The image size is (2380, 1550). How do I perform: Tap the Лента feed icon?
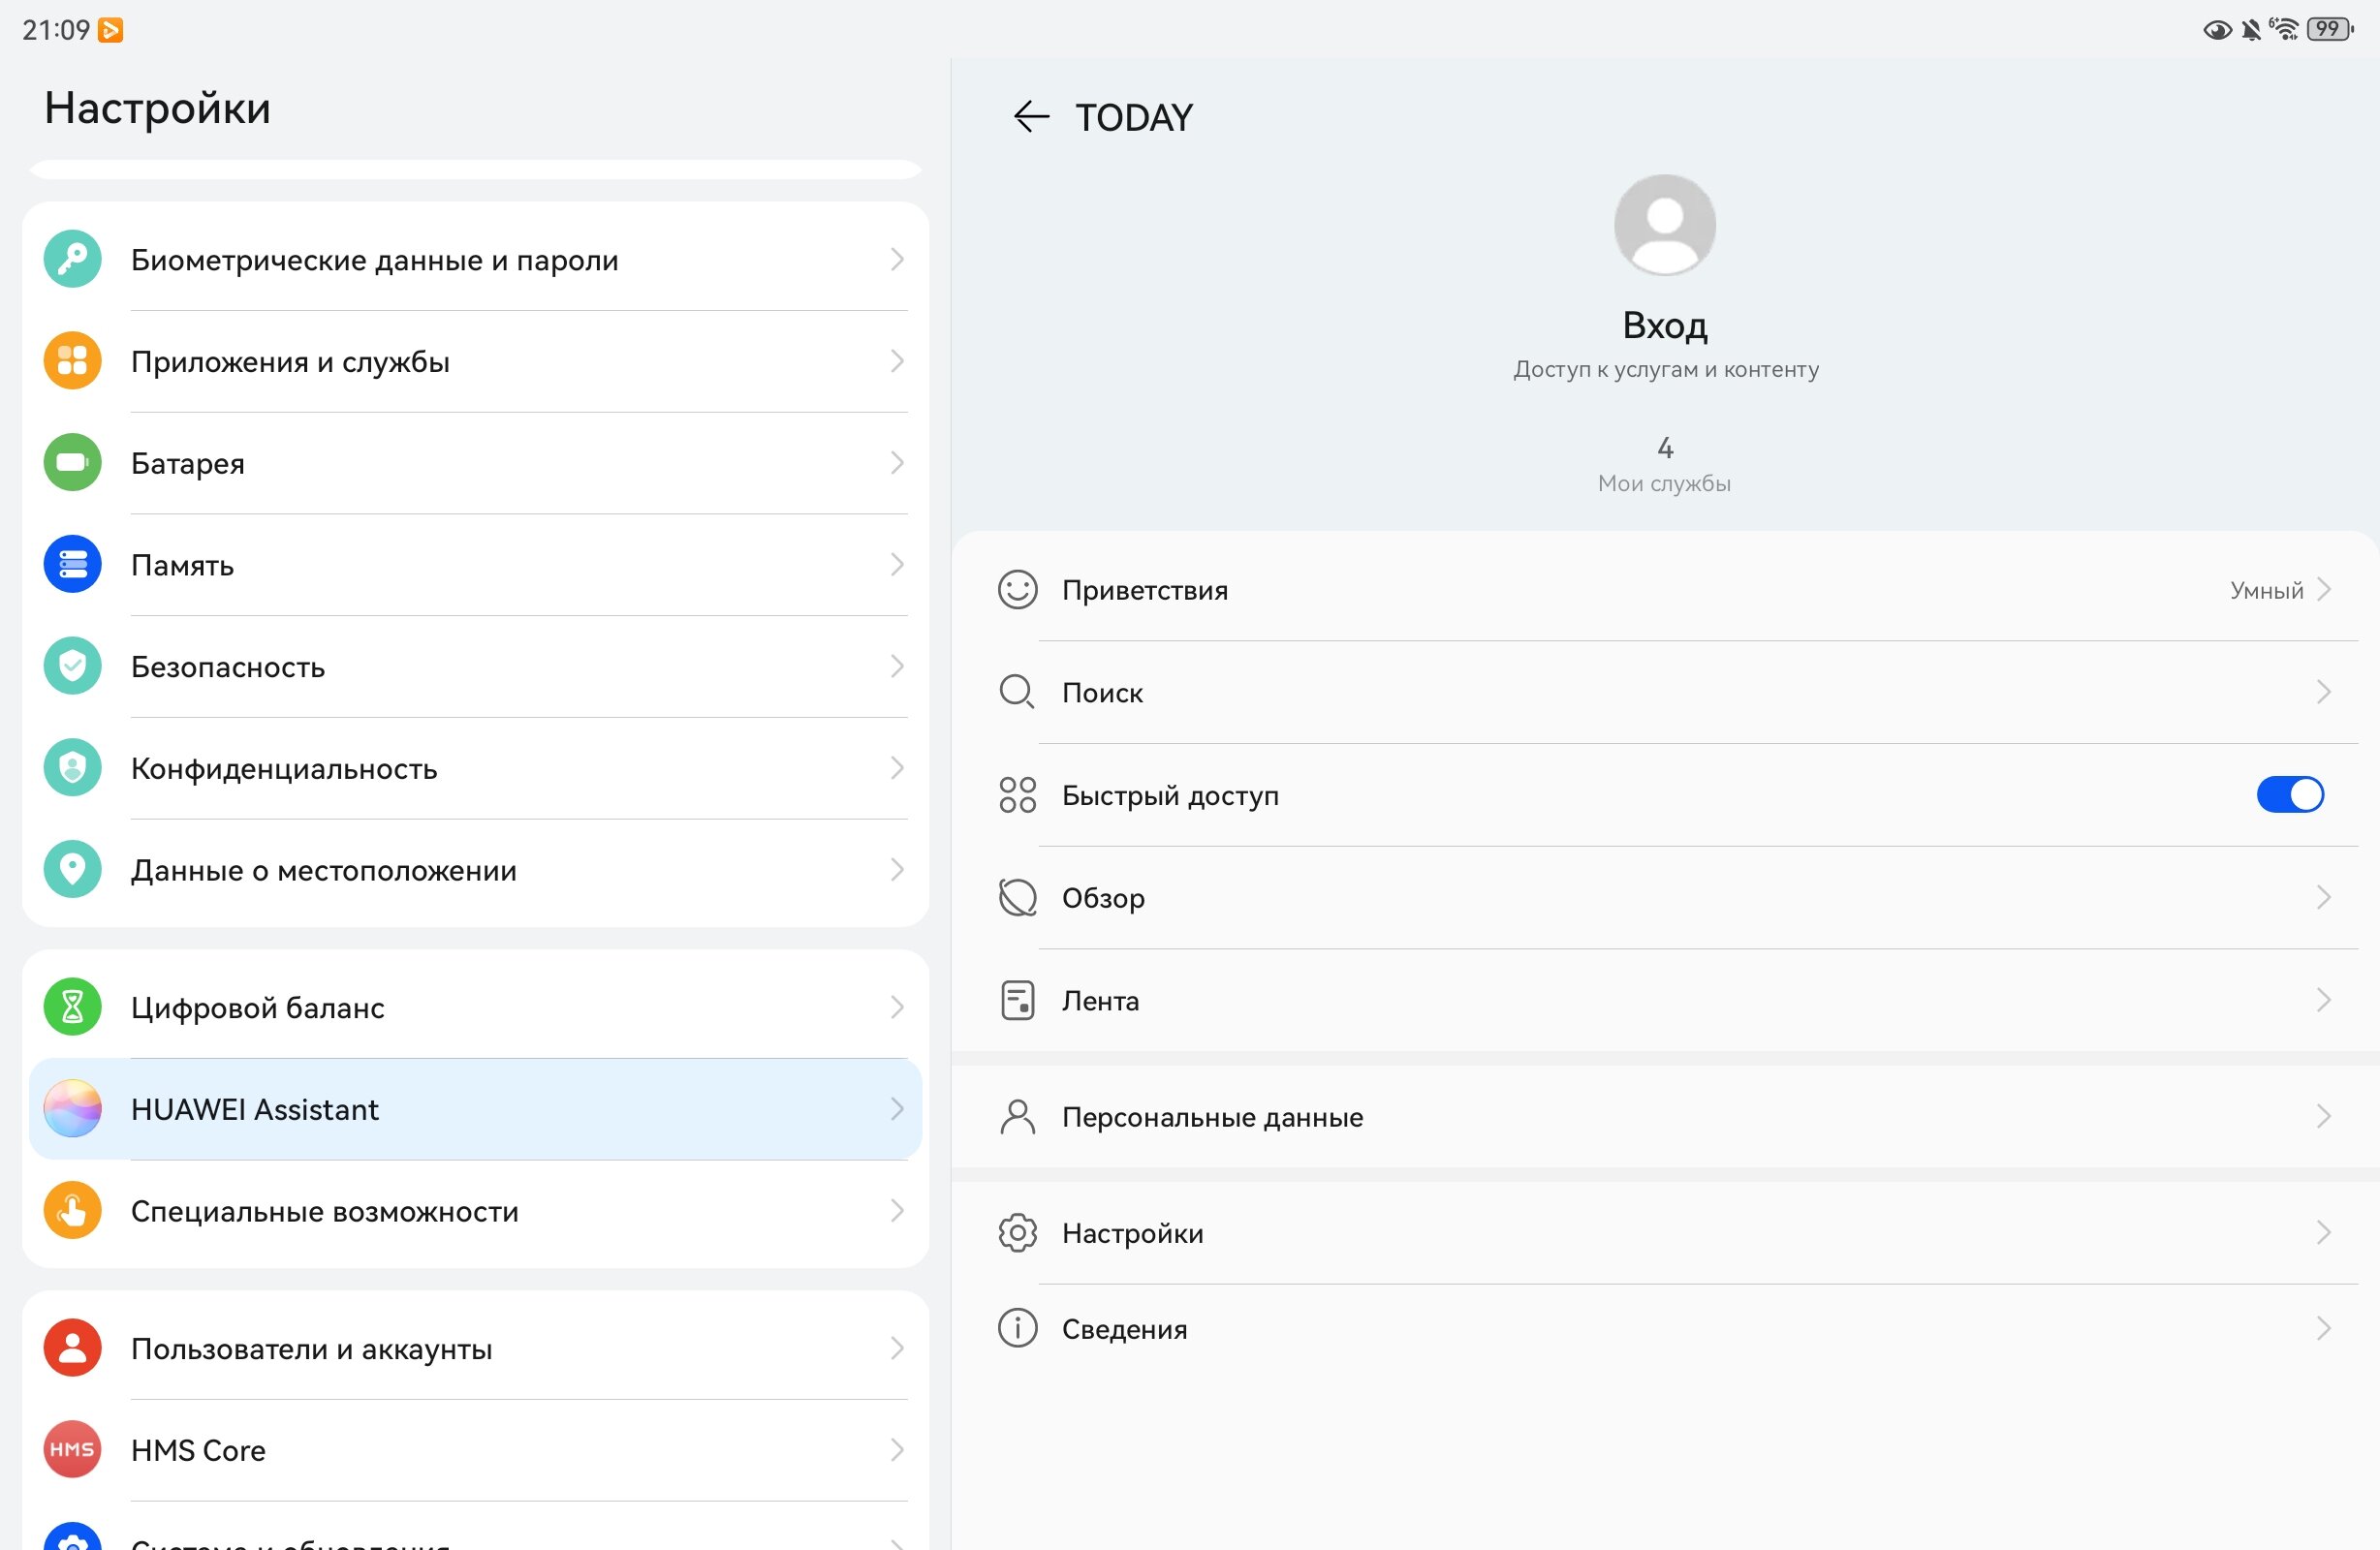(x=1018, y=1000)
